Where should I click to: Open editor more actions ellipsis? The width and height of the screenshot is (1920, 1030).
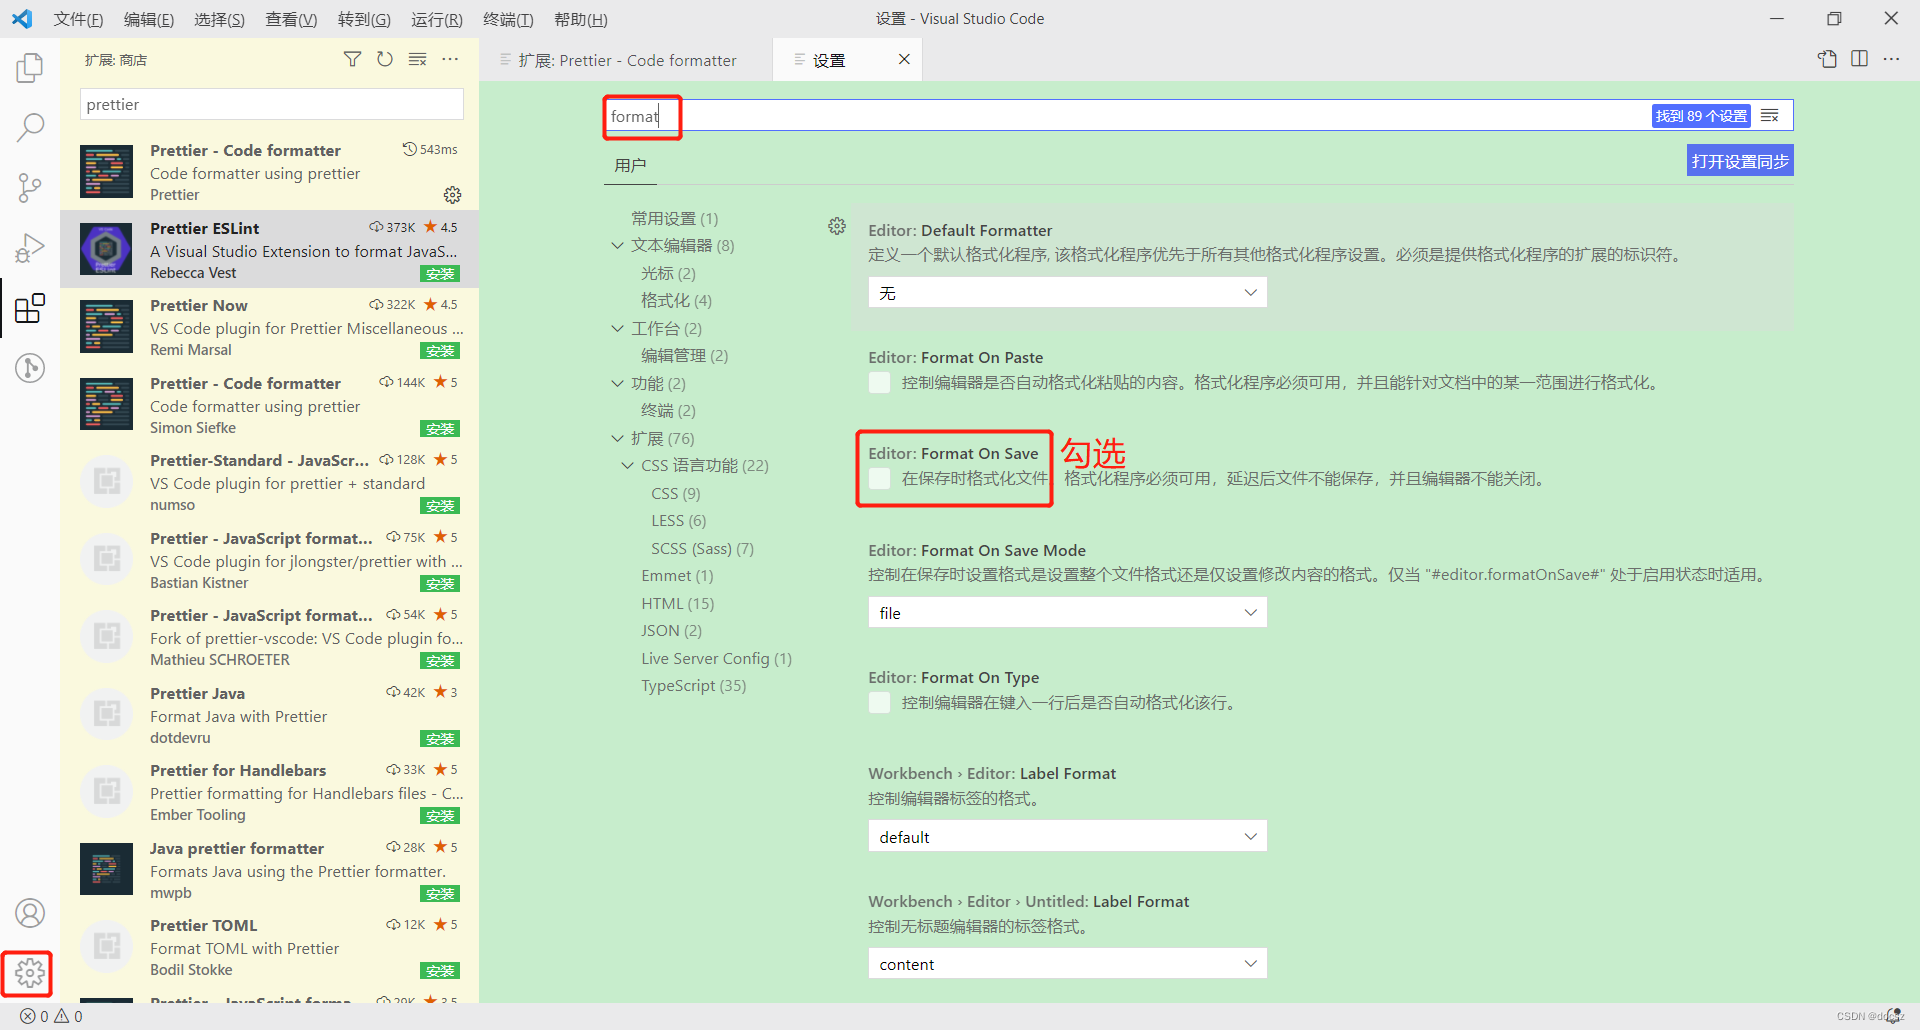pos(1891,59)
